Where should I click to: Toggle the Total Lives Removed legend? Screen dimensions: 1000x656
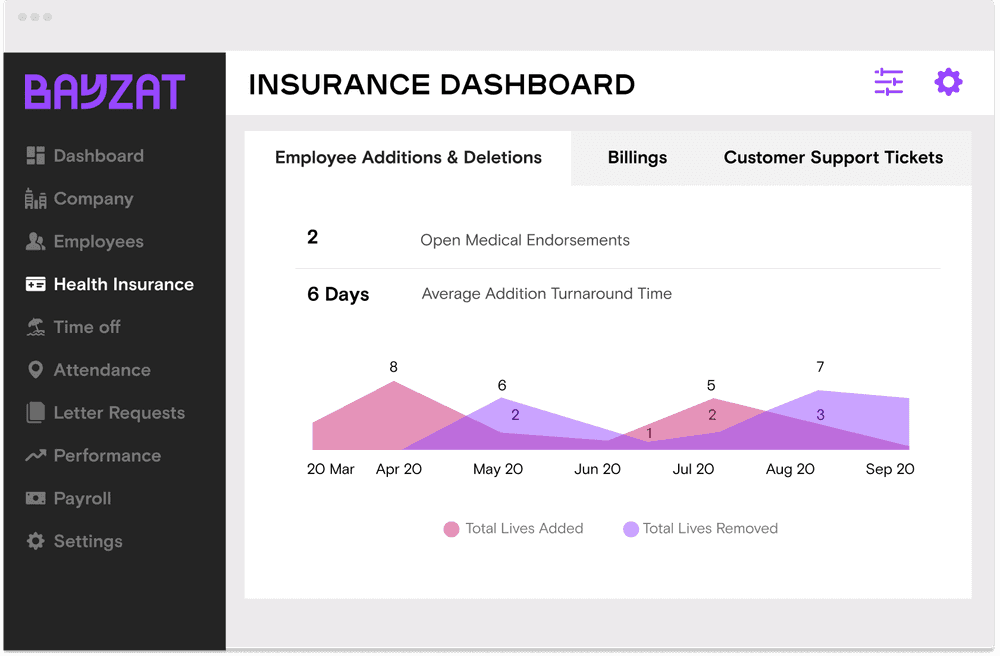pyautogui.click(x=700, y=528)
